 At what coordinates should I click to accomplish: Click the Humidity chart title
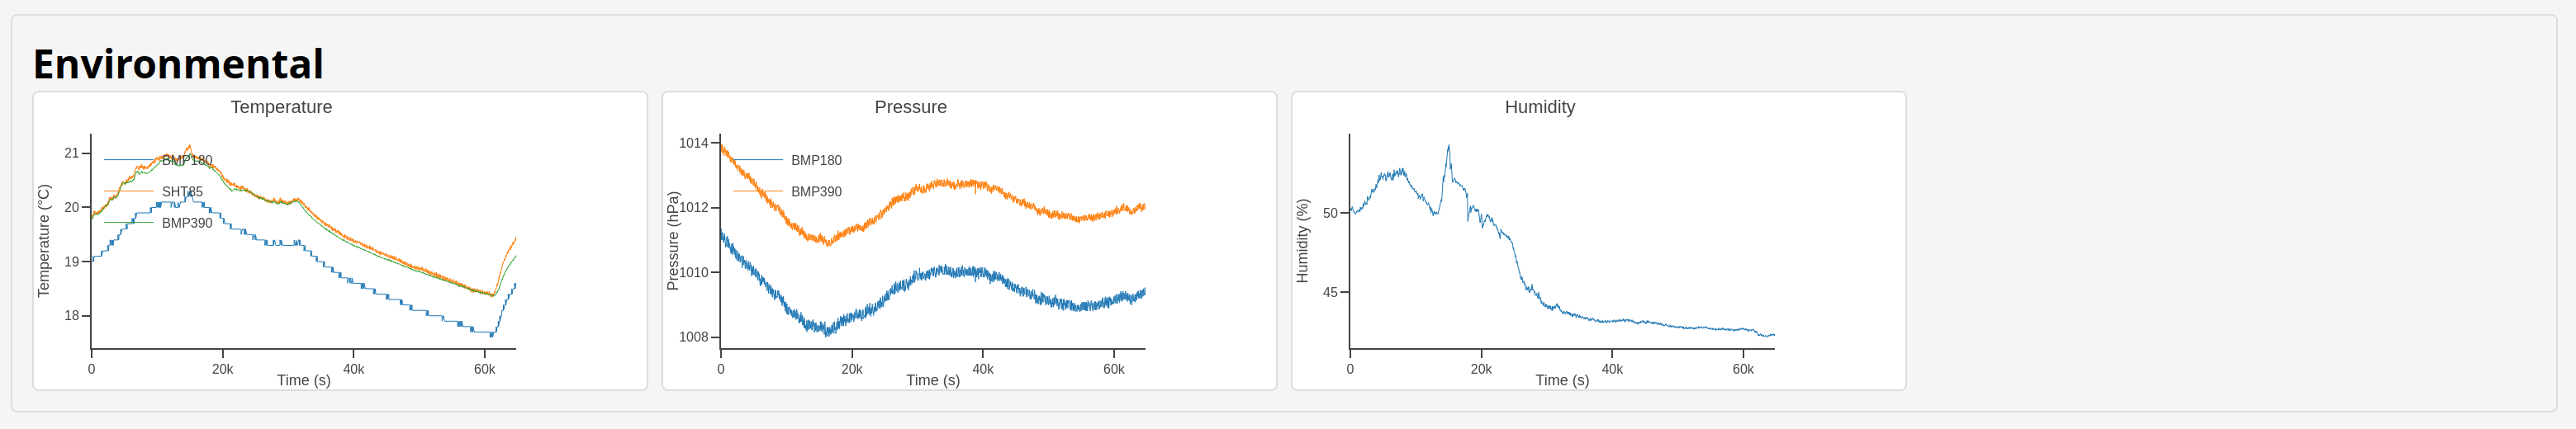[1539, 107]
